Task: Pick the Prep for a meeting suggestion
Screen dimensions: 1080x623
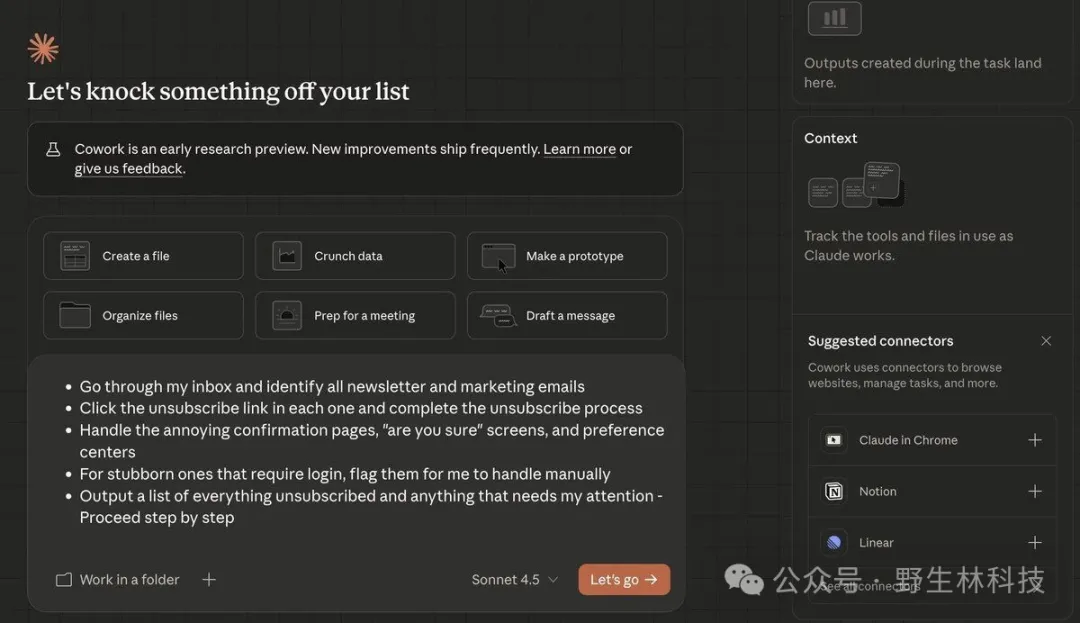Action: coord(355,316)
